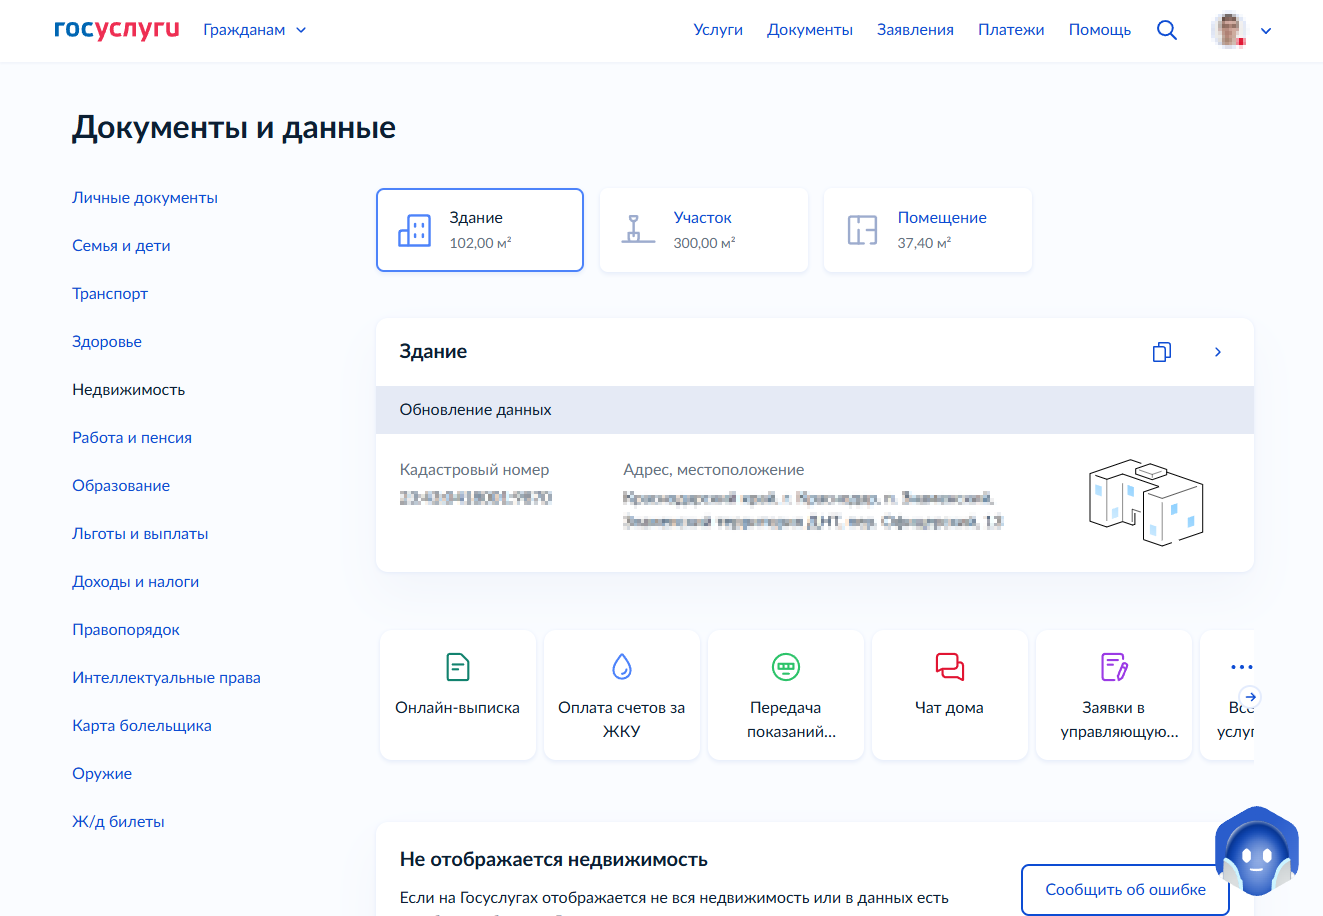Click the building illustration thumbnail
The height and width of the screenshot is (916, 1323).
[x=1146, y=503]
